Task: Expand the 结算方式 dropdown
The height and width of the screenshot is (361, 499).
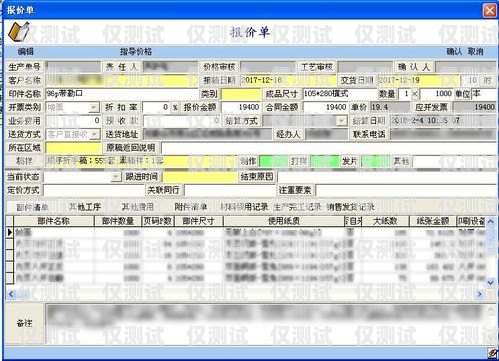Action: (341, 121)
